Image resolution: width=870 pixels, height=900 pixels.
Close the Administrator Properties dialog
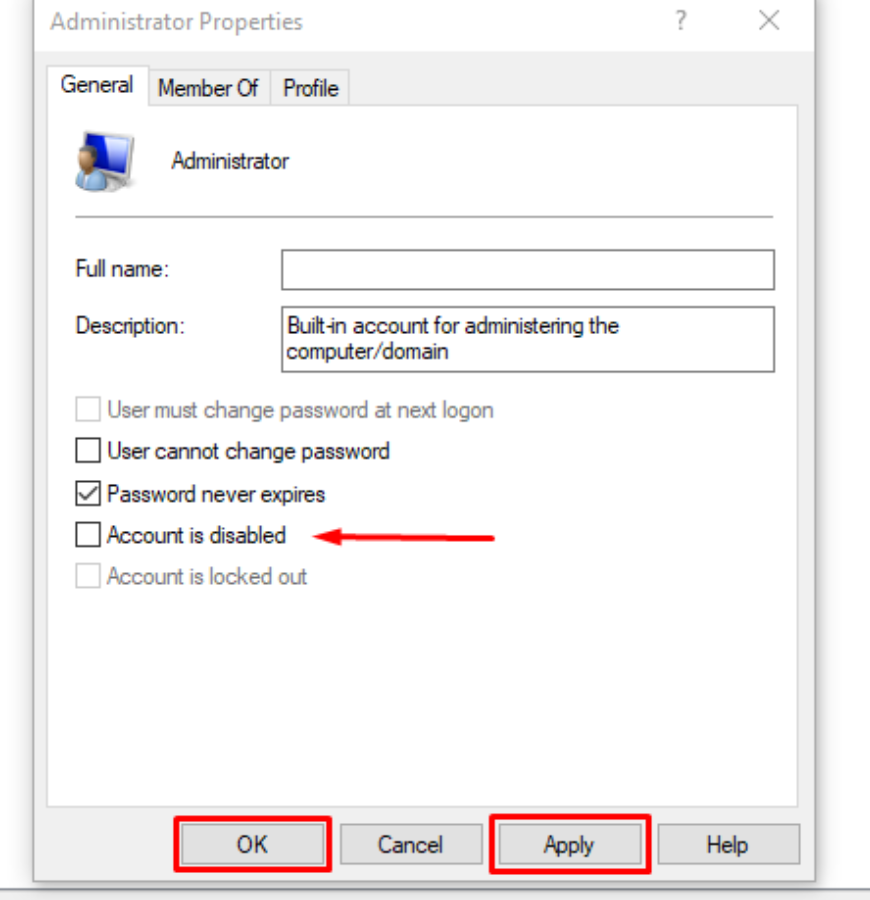[x=769, y=21]
